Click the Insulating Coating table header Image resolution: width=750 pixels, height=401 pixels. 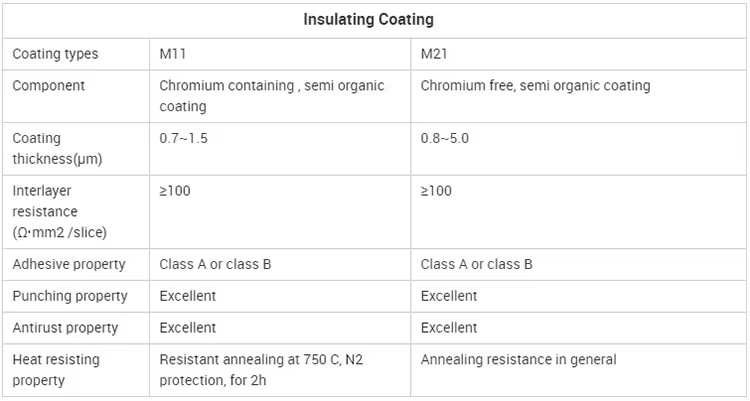click(368, 20)
